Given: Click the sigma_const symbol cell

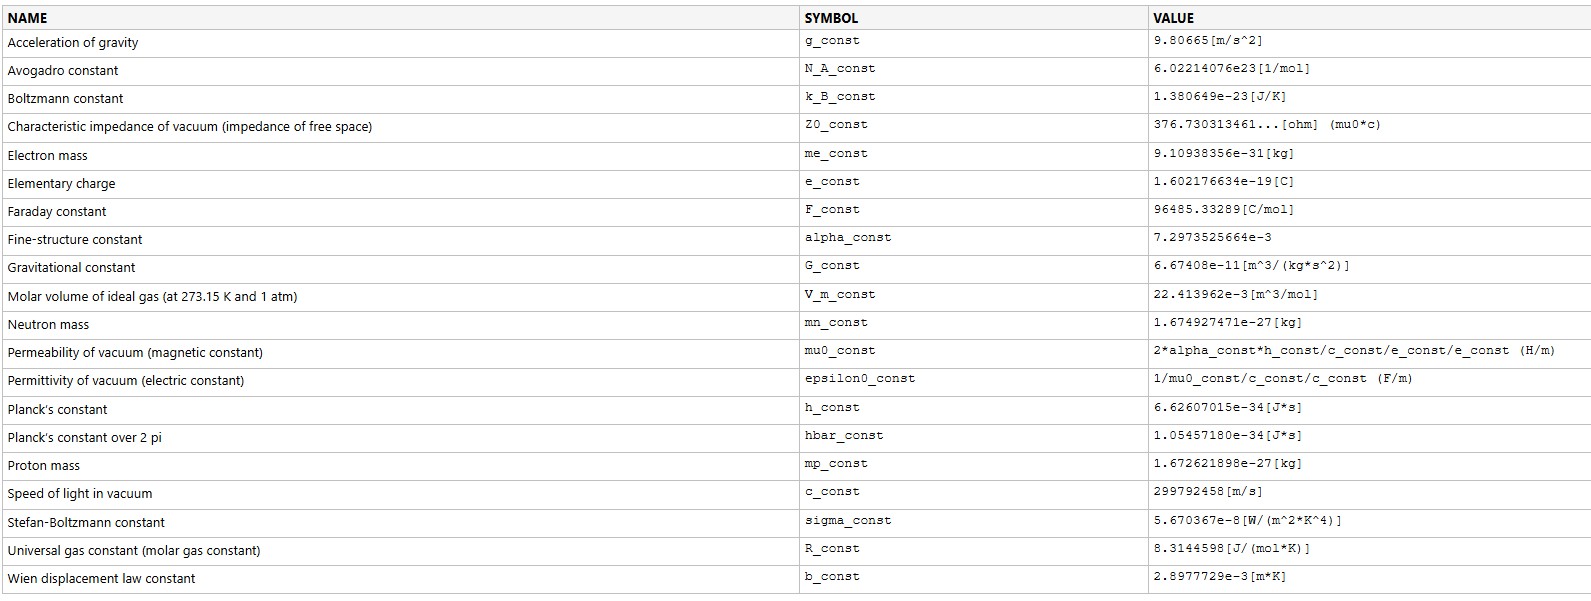Looking at the screenshot, I should (847, 521).
